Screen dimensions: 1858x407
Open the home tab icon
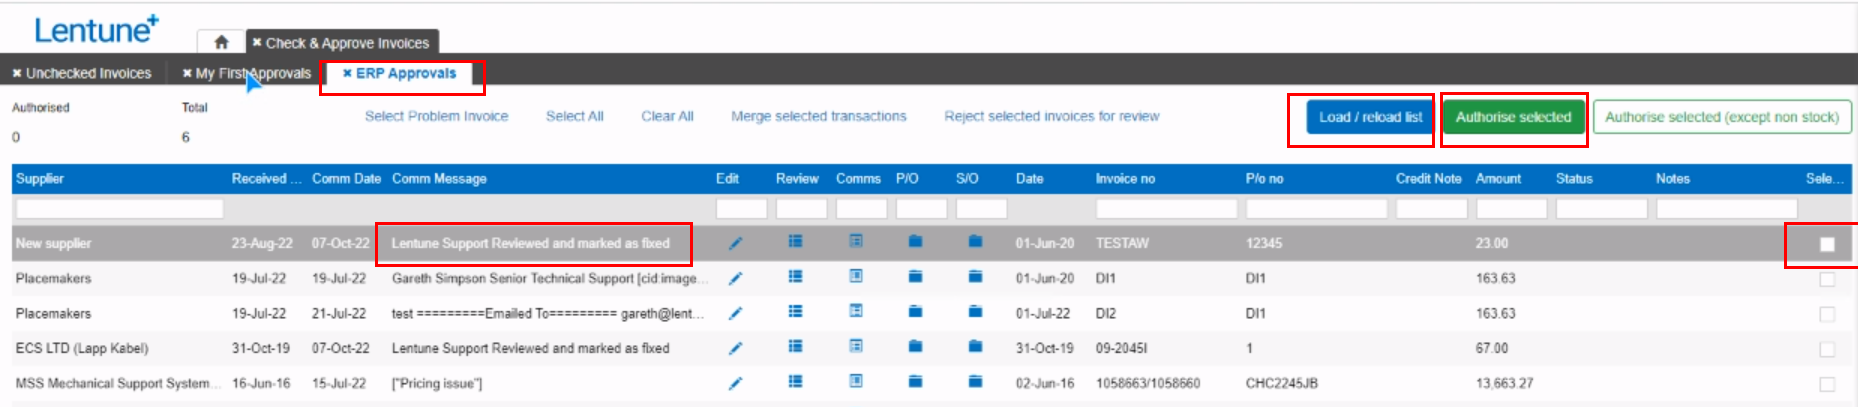pos(221,42)
